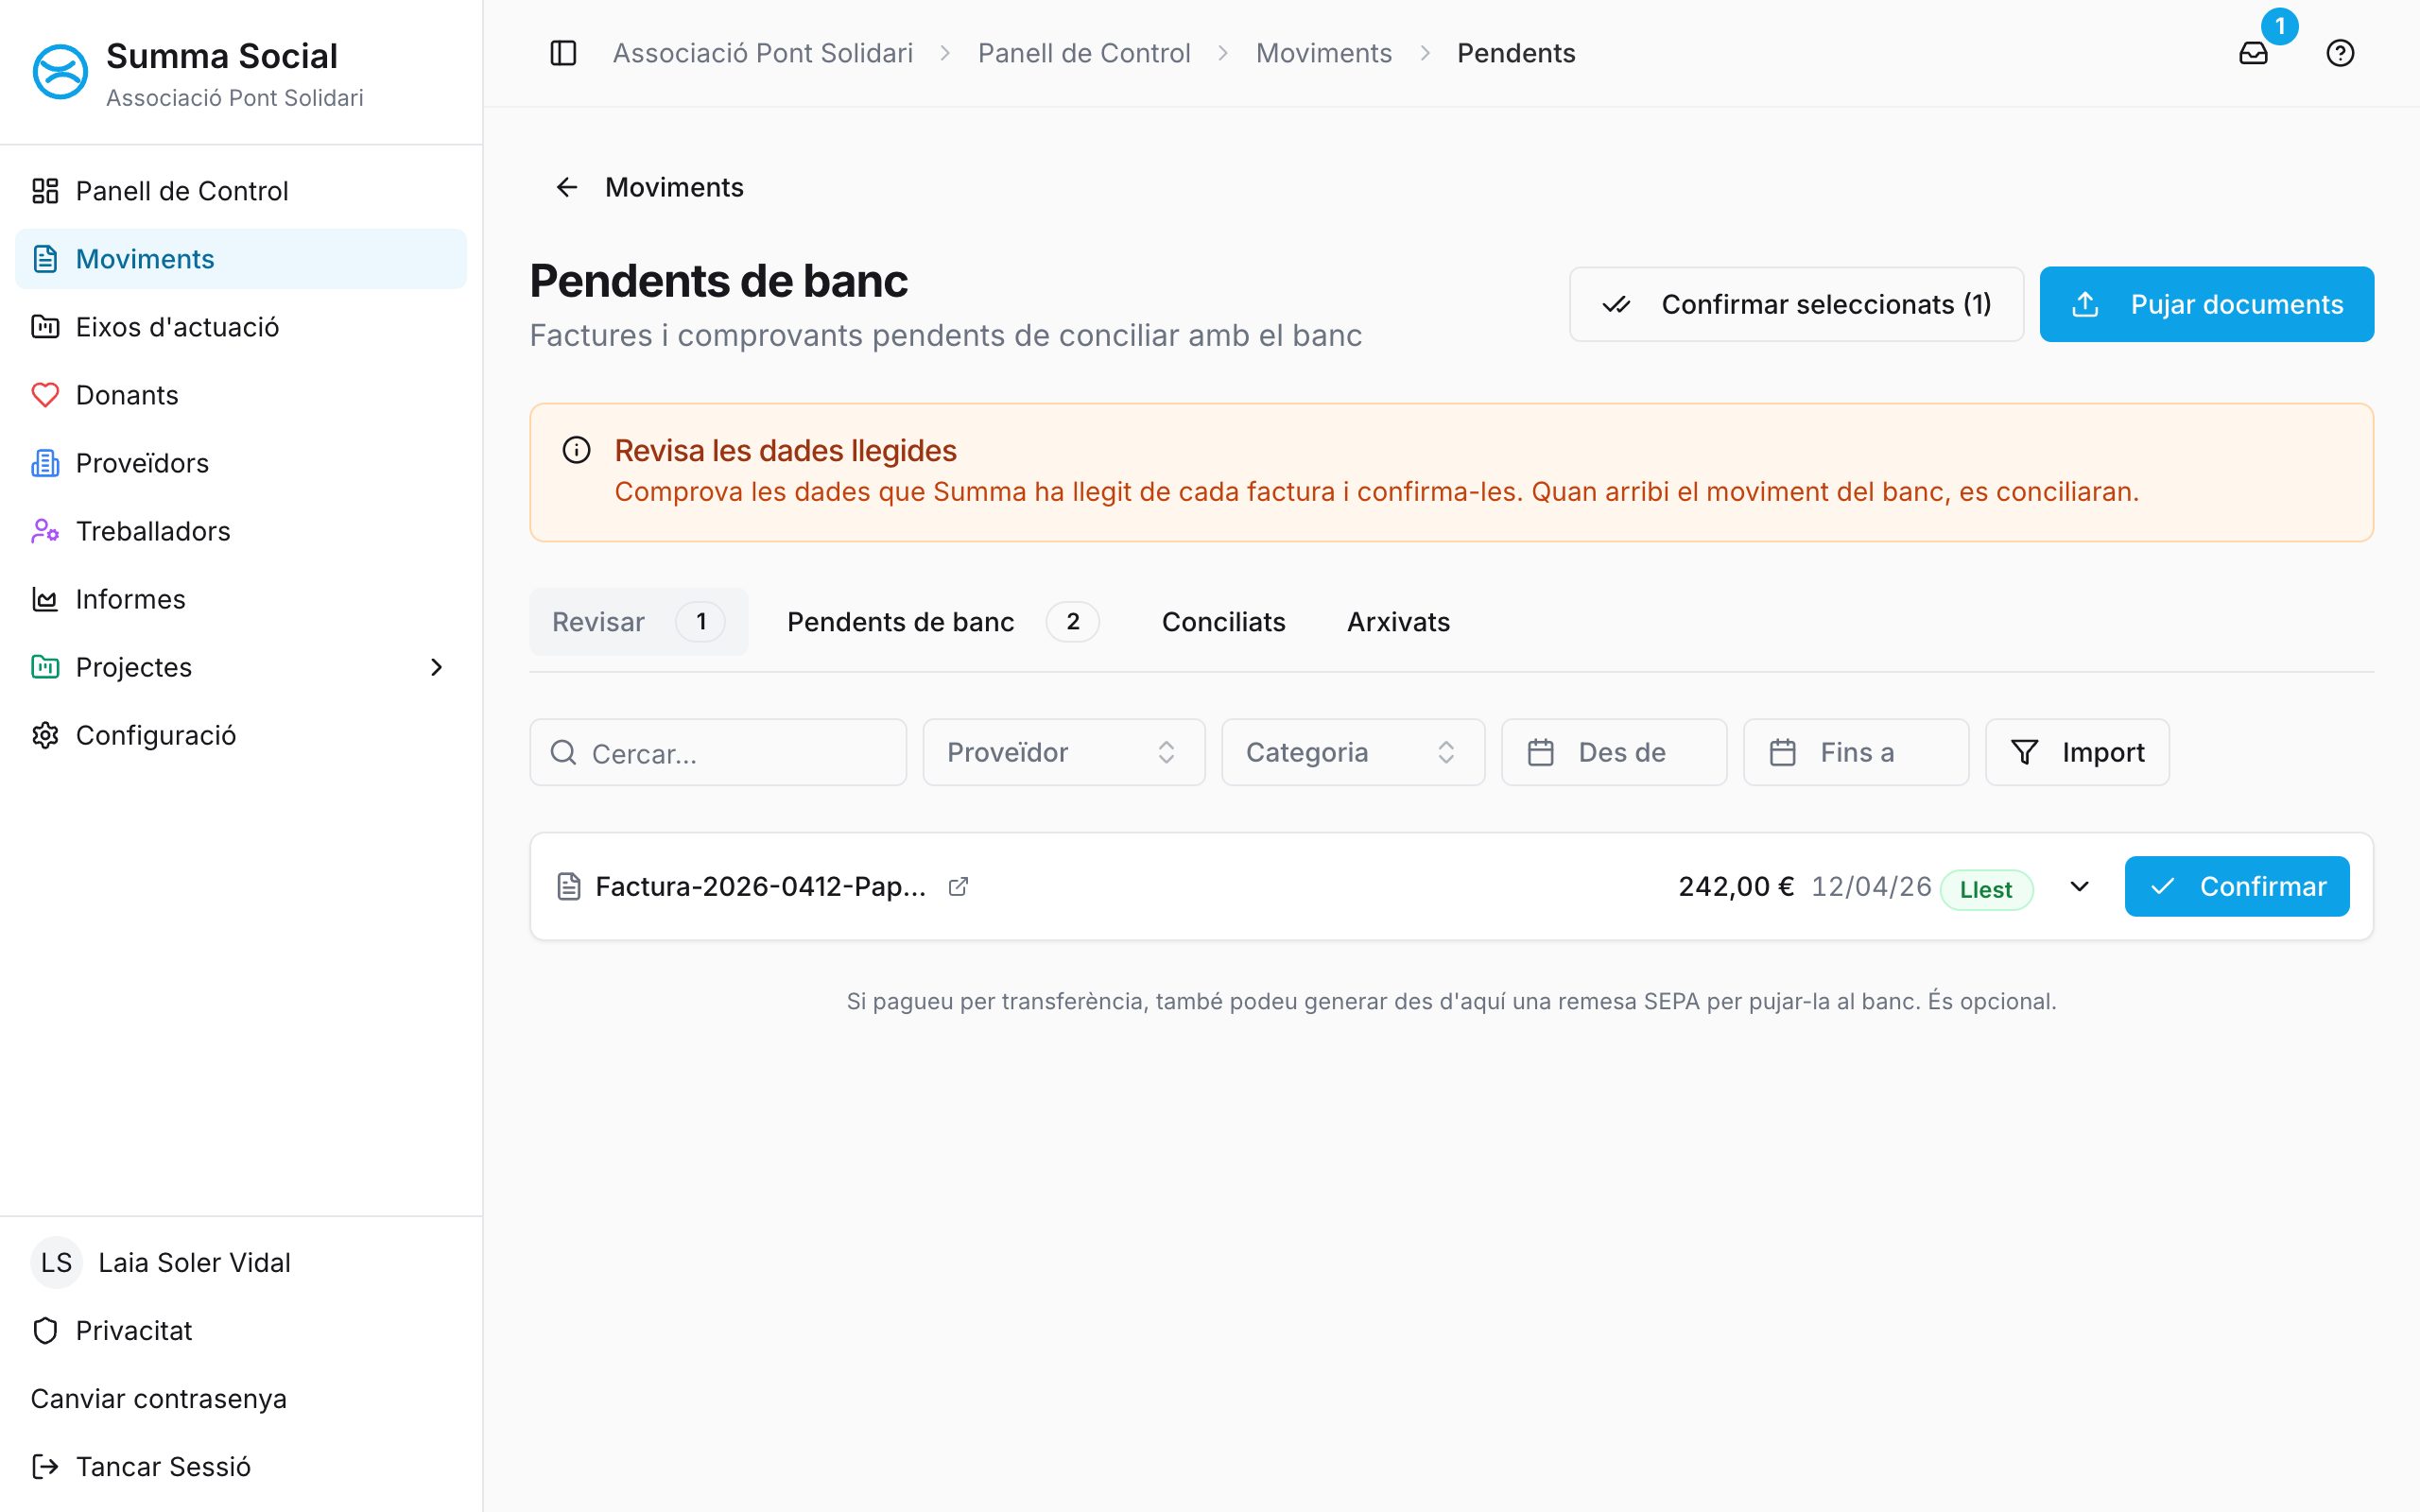The image size is (2420, 1512).
Task: Toggle the sidebar panel icon
Action: 563,53
